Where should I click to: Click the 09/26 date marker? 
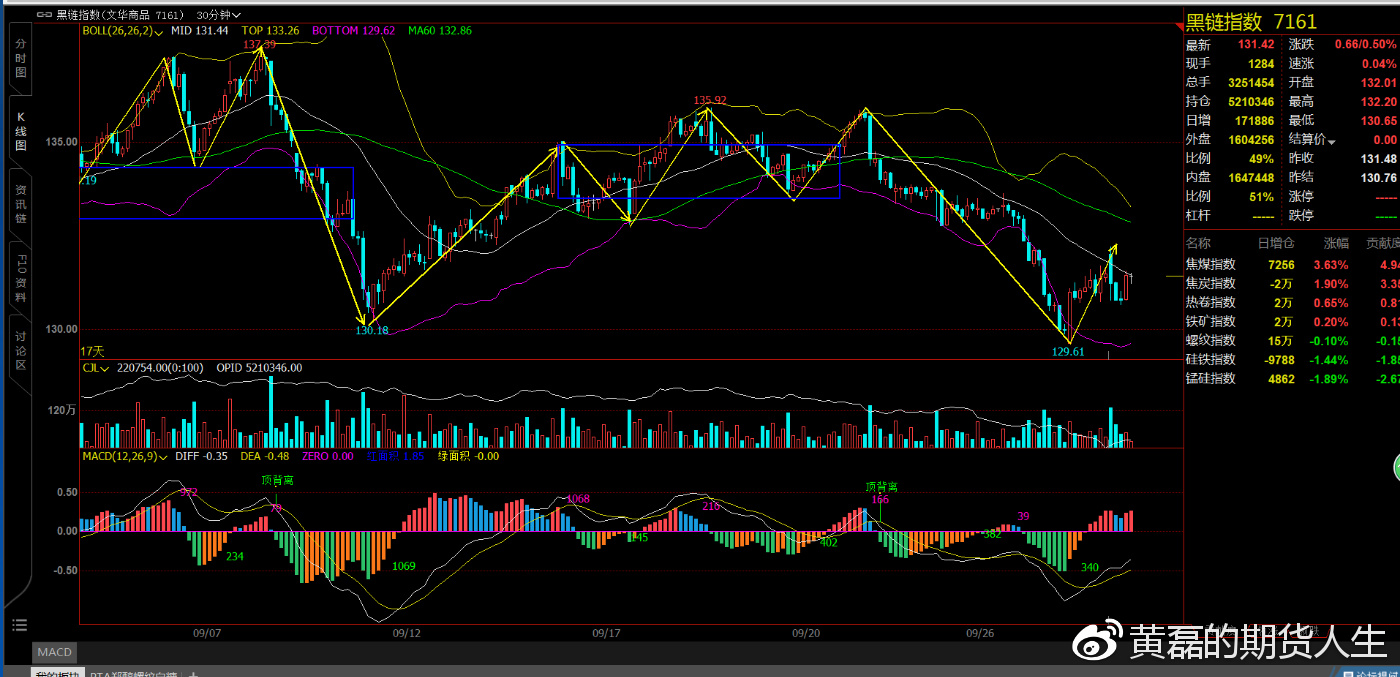point(980,633)
